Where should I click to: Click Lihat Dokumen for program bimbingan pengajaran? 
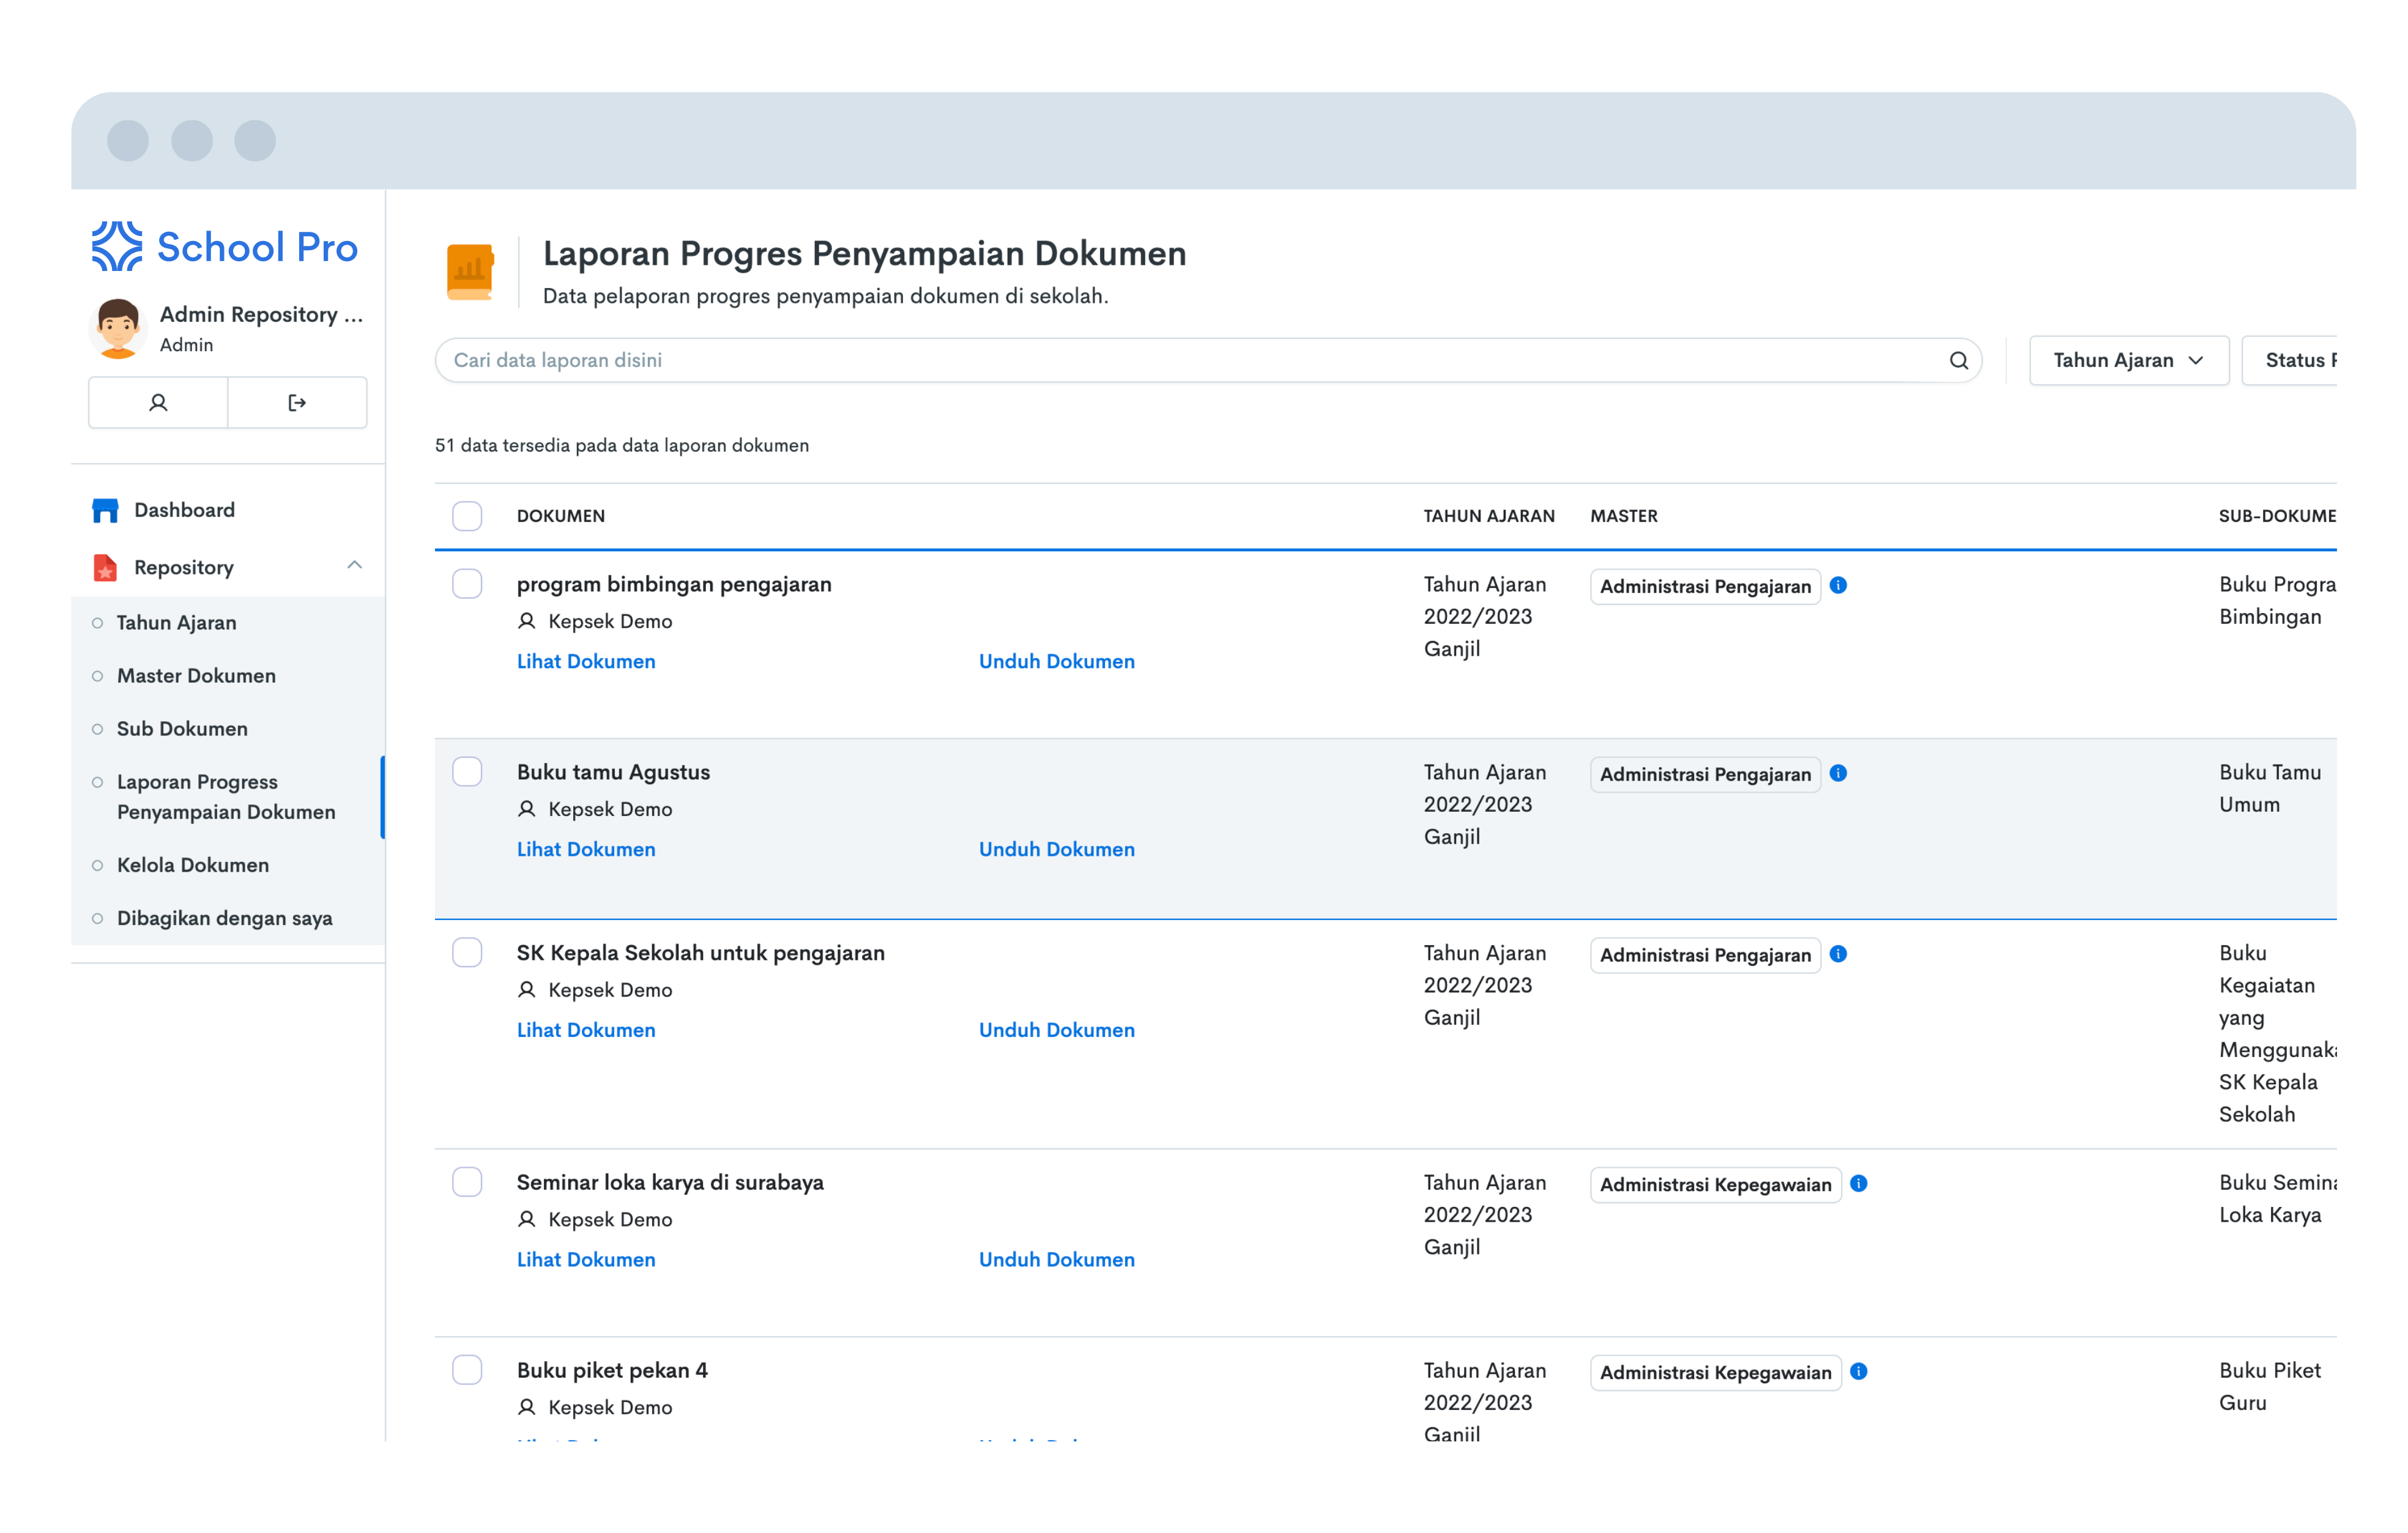586,662
